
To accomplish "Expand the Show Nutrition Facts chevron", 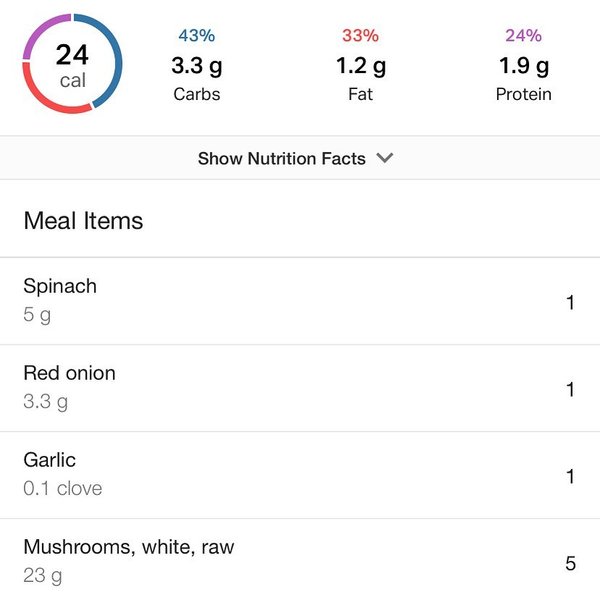I will 386,158.
